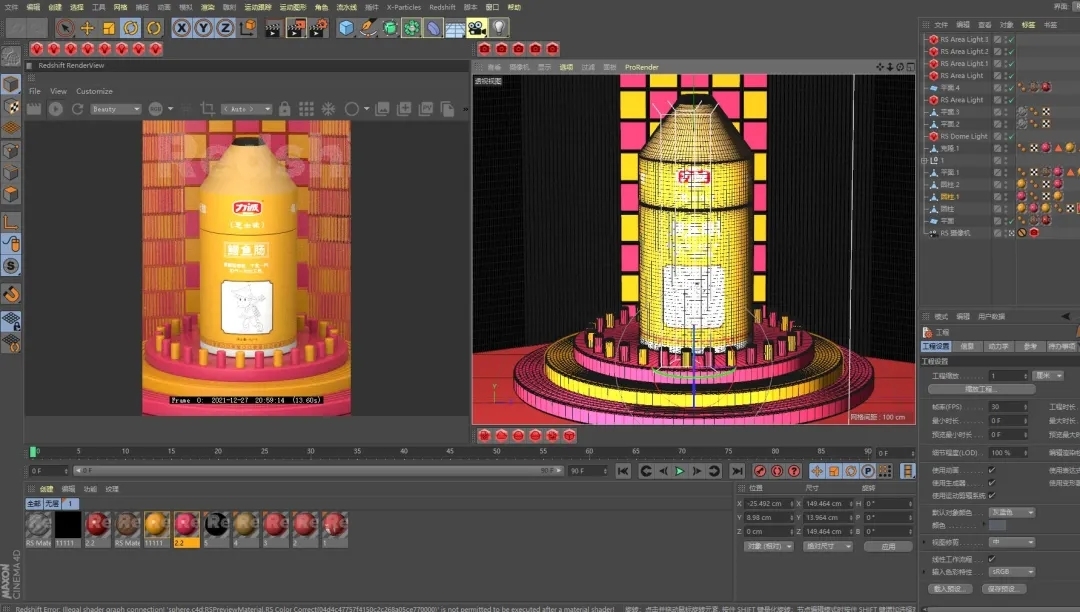1080x612 pixels.
Task: Click the 帧率(FPS) field showing 30
Action: pyautogui.click(x=1008, y=406)
